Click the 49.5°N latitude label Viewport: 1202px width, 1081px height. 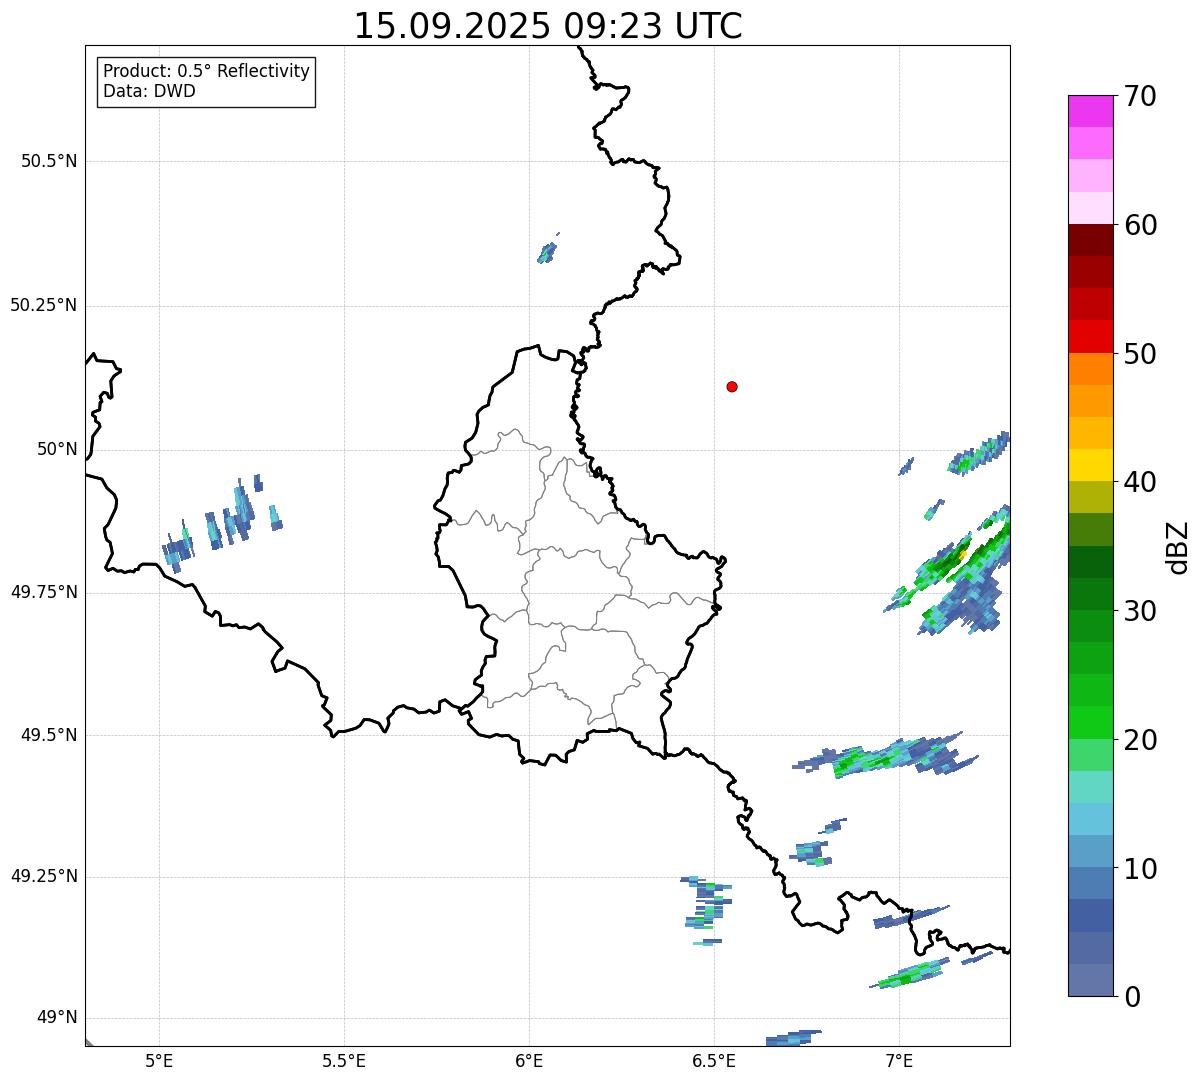coord(49,735)
